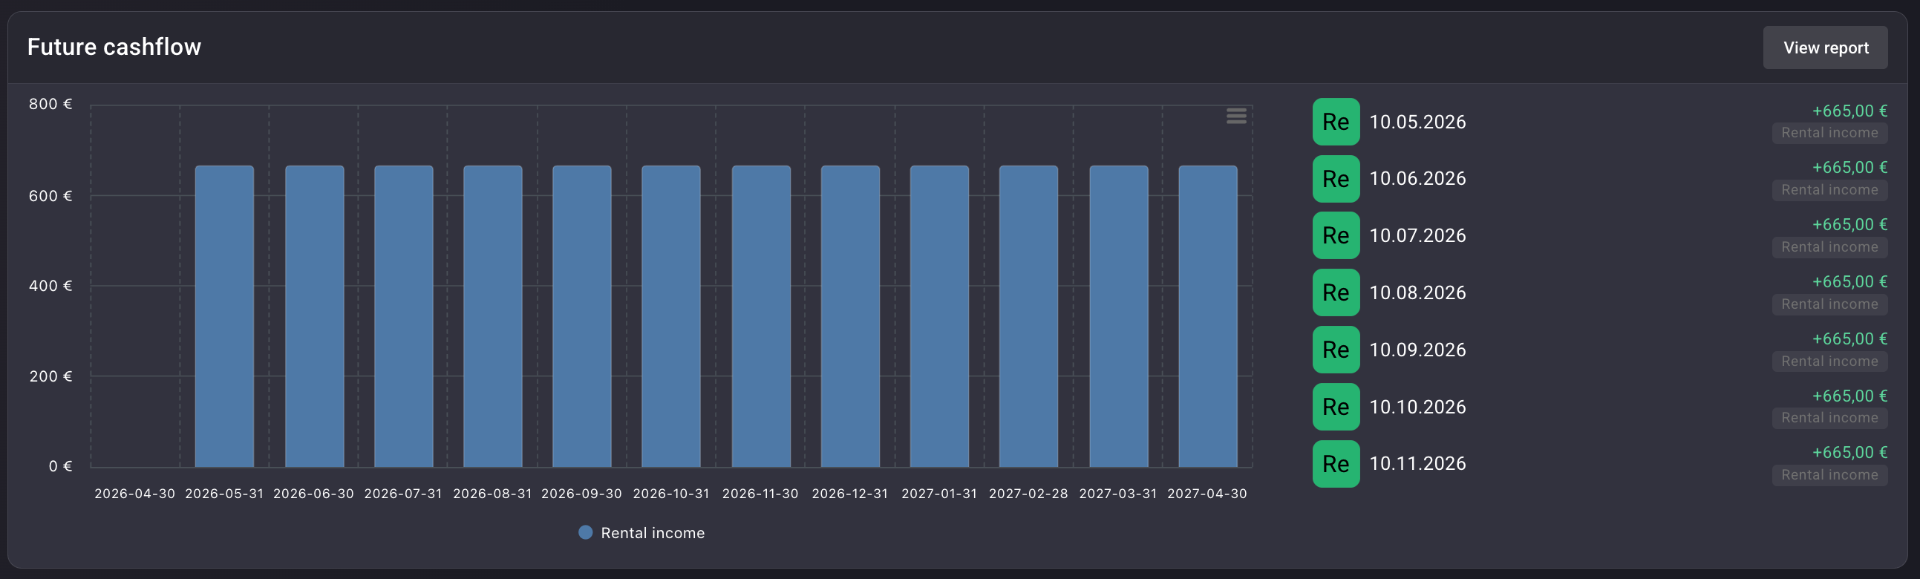
Task: Click the 2027-03-31 chart bar
Action: (1118, 316)
